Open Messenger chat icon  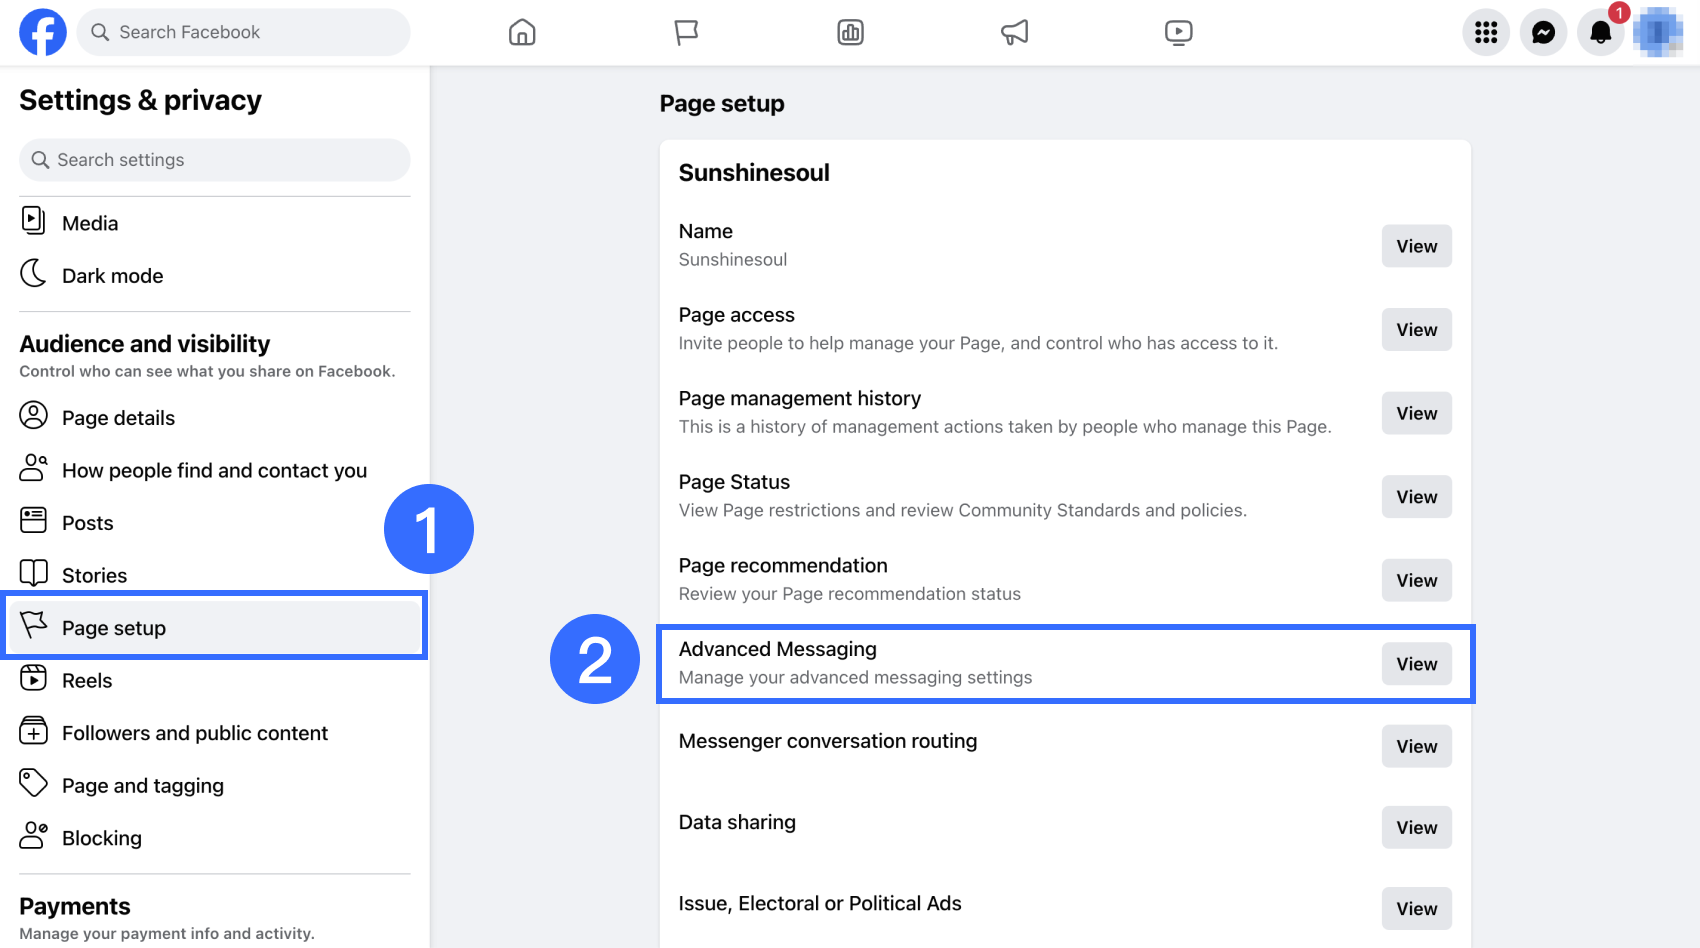pyautogui.click(x=1543, y=33)
